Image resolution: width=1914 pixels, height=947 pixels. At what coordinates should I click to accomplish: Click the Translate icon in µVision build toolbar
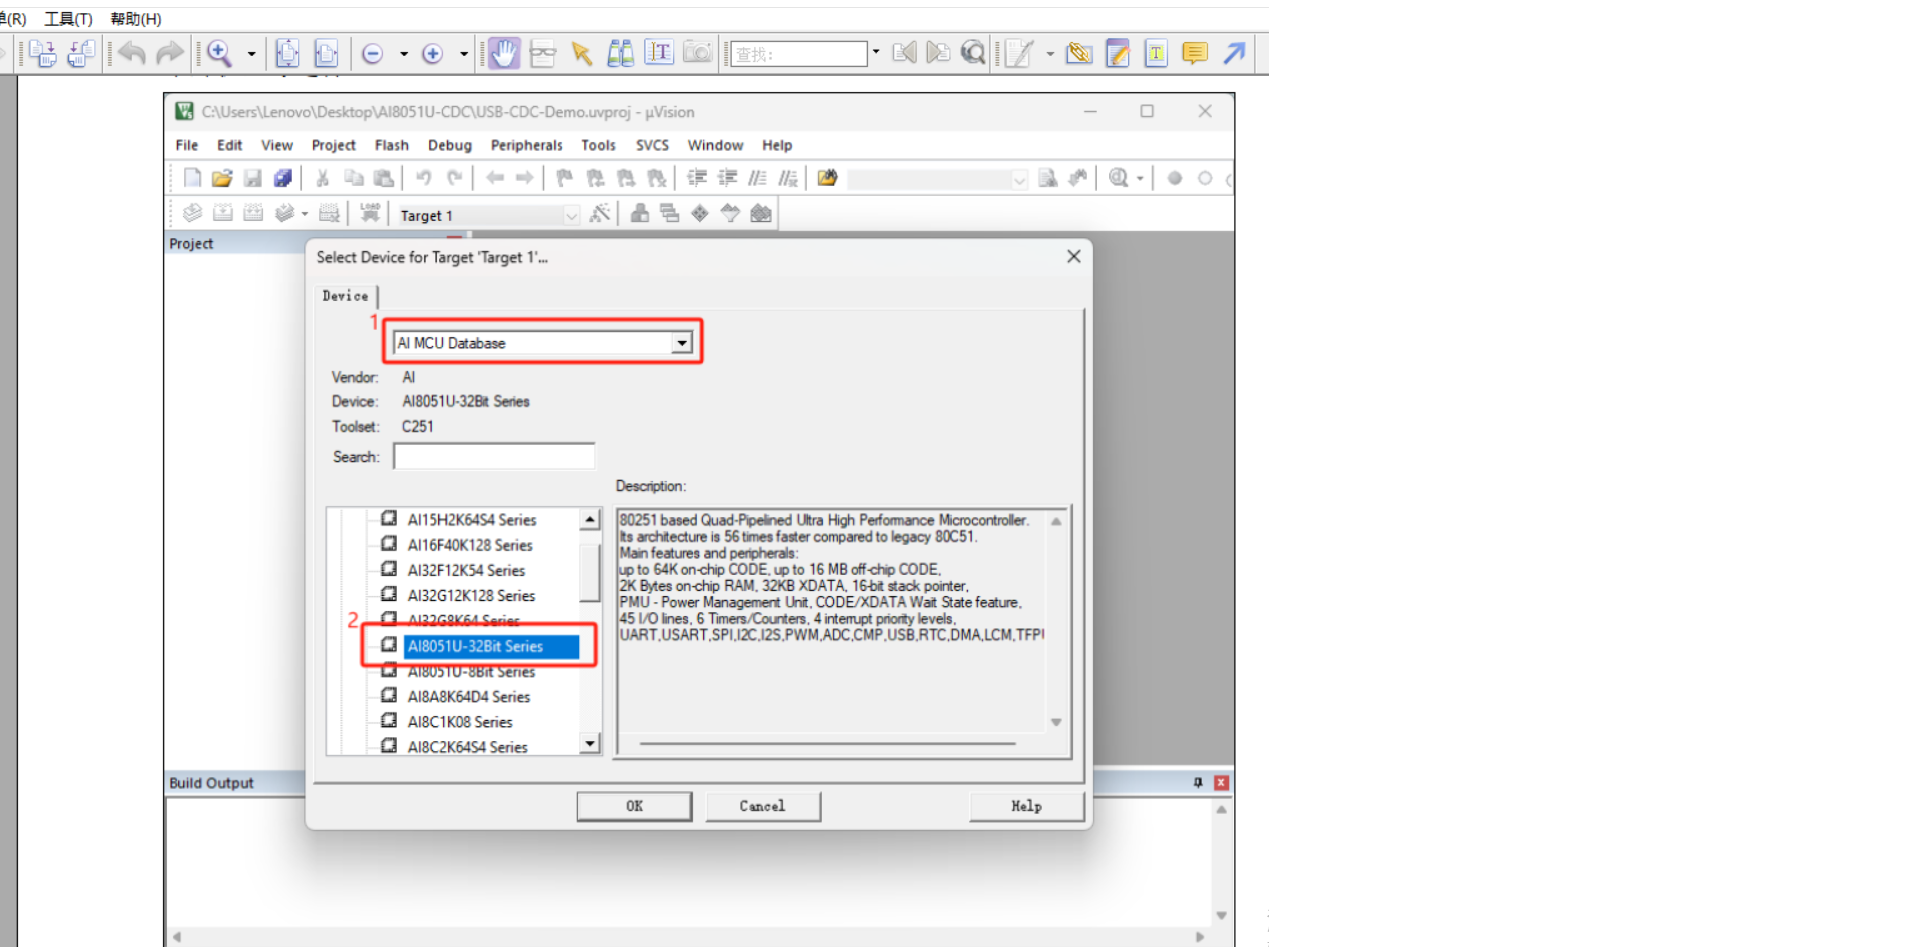pos(192,213)
